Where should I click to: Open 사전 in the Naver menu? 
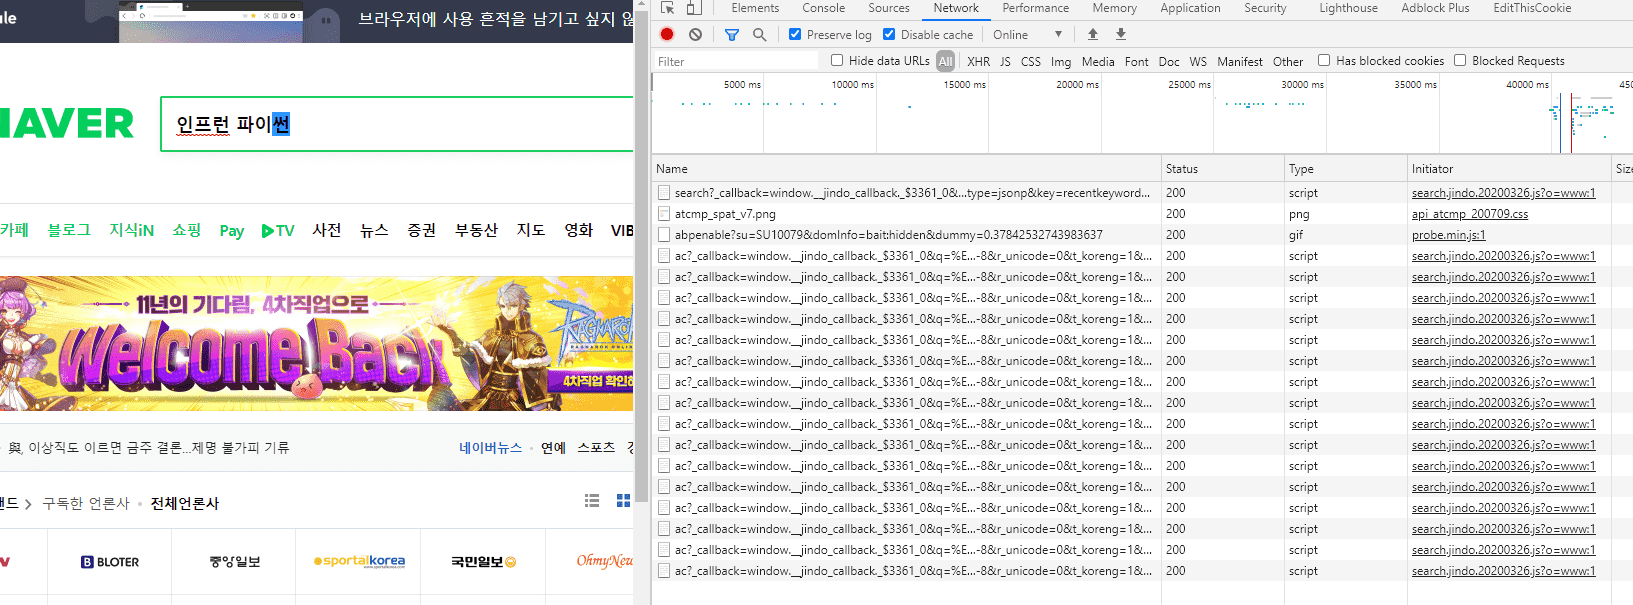pos(327,230)
